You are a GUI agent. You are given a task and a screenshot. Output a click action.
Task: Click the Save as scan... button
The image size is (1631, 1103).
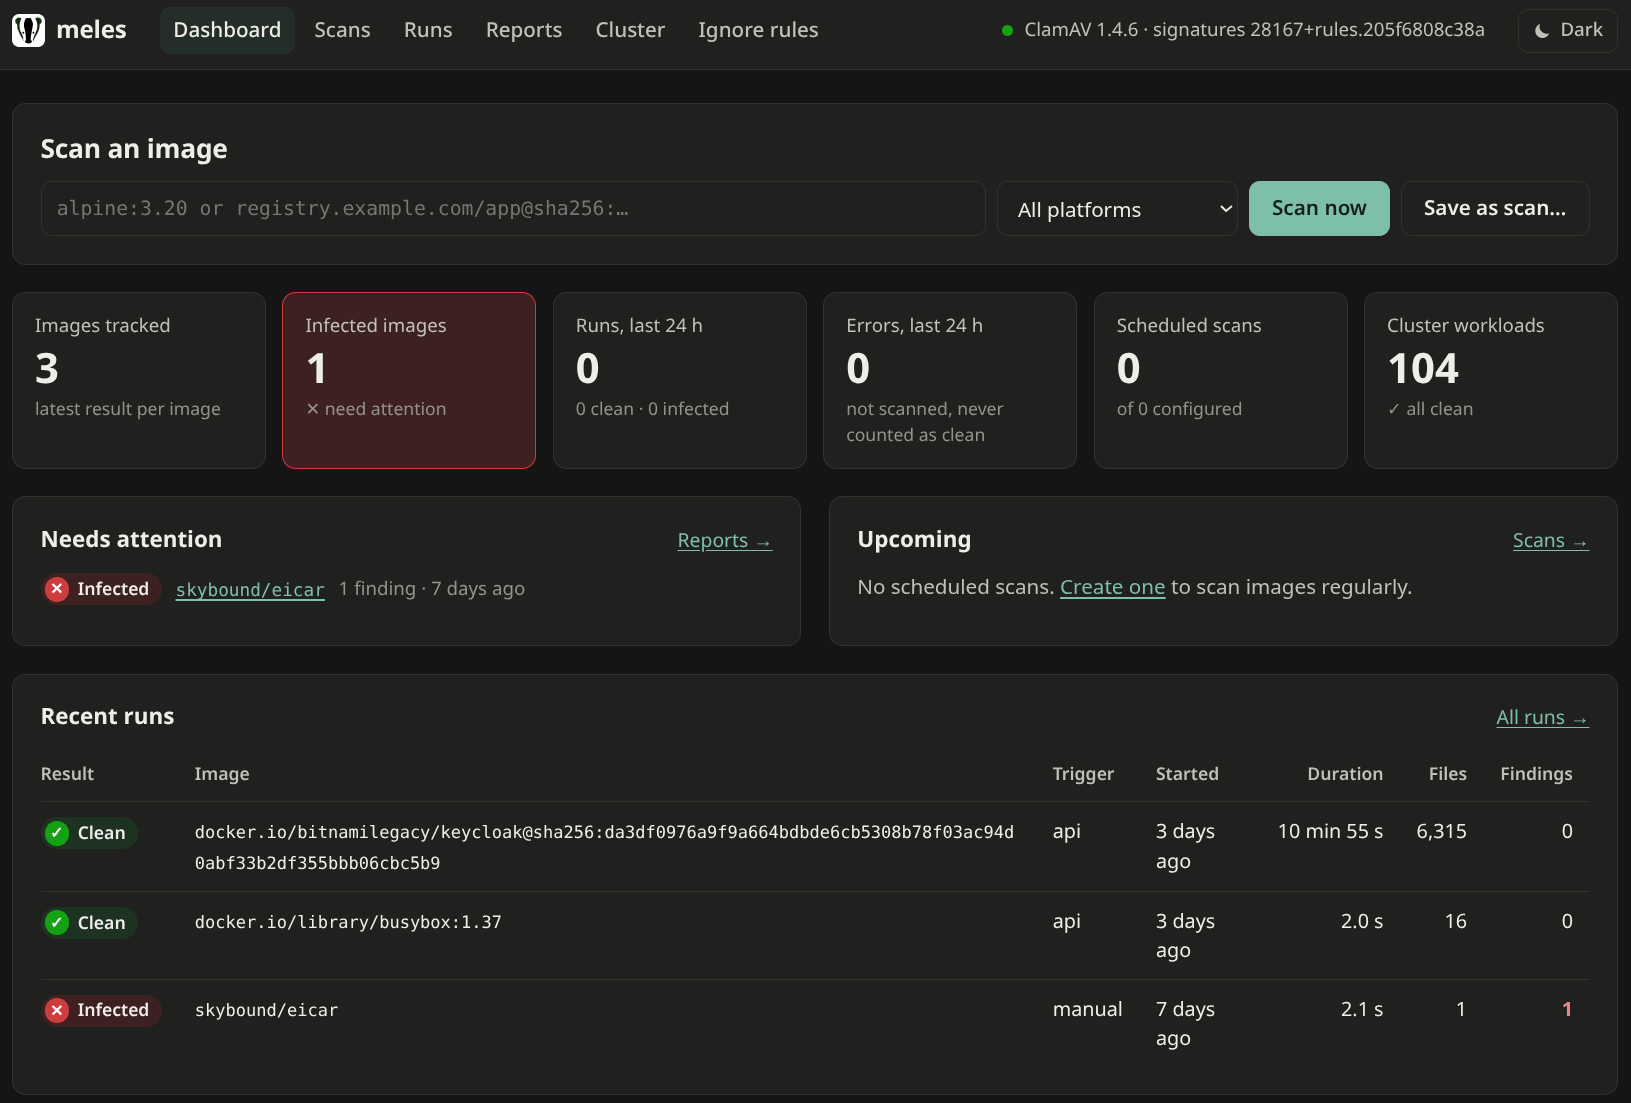[1495, 208]
